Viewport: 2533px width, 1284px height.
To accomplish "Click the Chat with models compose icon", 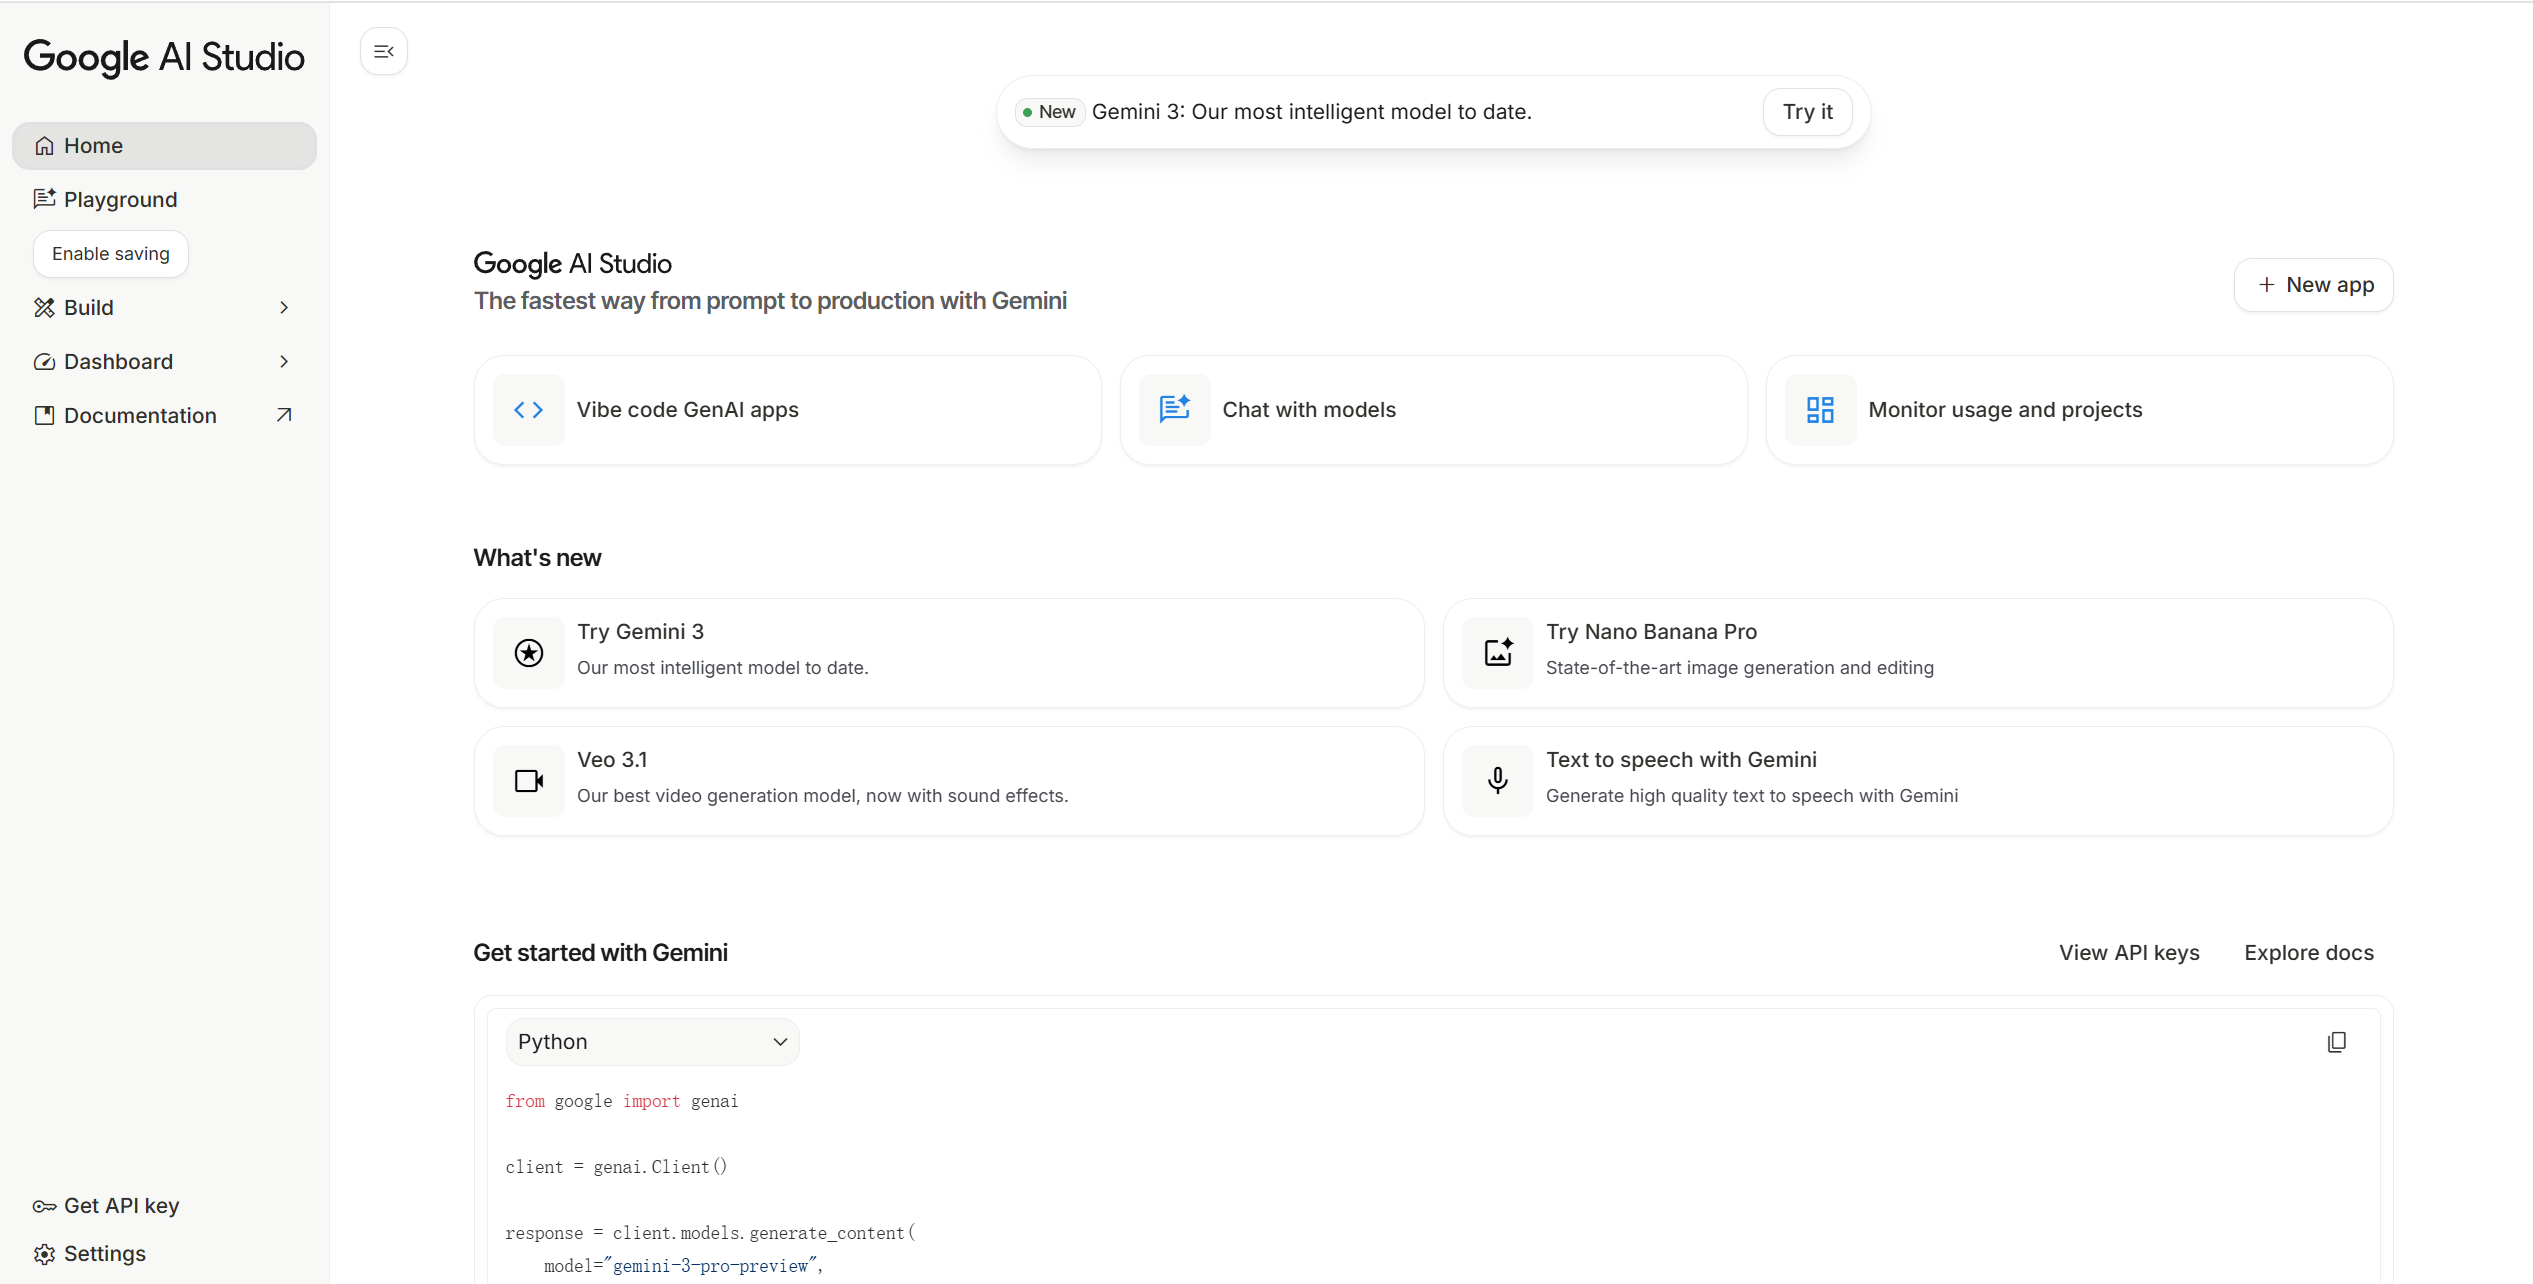I will [x=1174, y=410].
